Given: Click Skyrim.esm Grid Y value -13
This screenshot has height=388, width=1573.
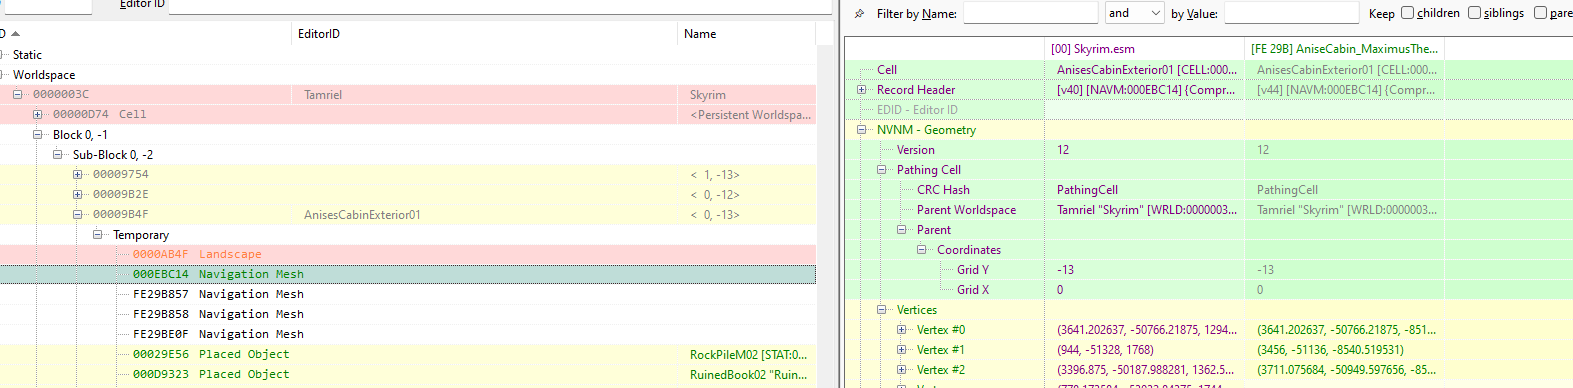Looking at the screenshot, I should 1066,270.
